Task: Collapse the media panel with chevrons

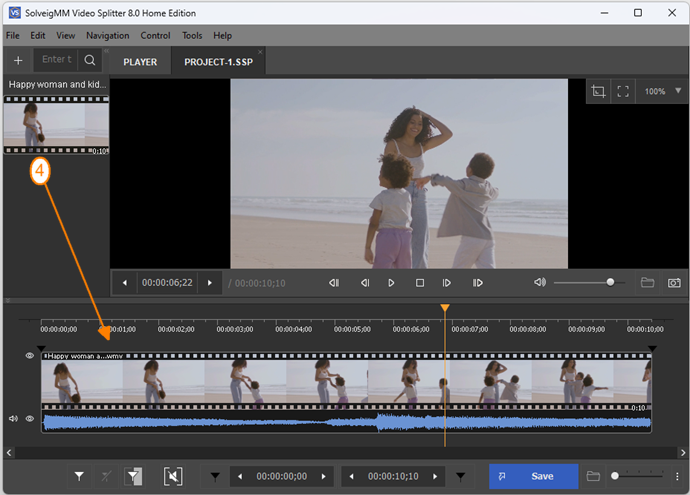Action: point(106,51)
